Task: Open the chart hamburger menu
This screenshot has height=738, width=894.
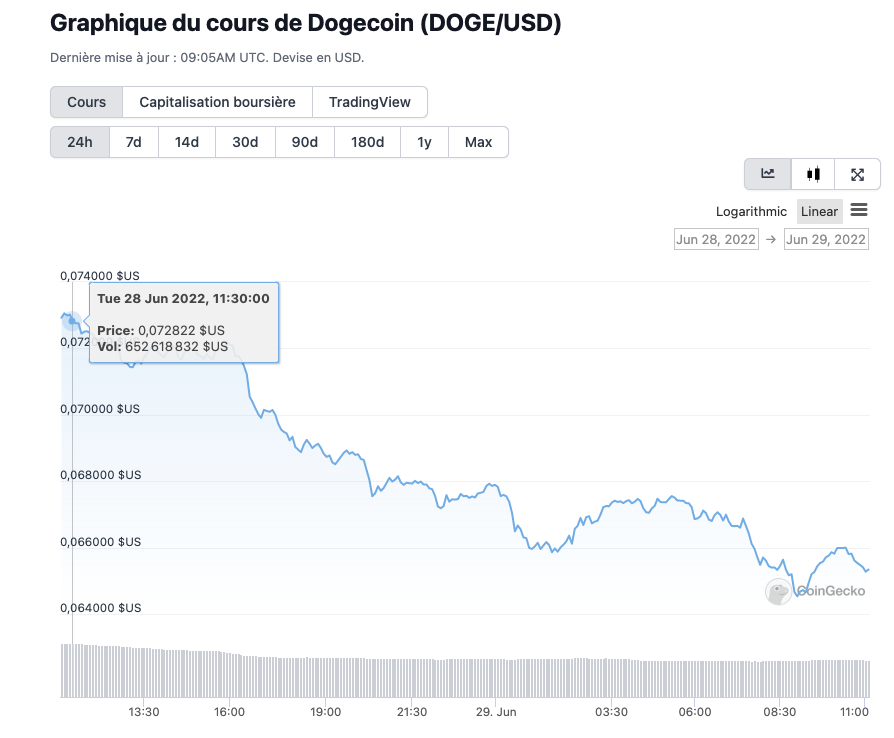Action: point(859,210)
